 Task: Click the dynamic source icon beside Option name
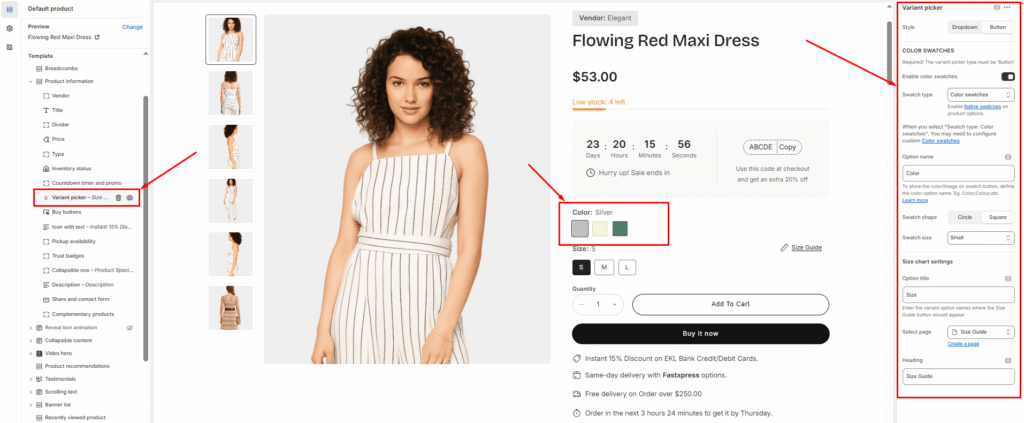pos(1008,157)
